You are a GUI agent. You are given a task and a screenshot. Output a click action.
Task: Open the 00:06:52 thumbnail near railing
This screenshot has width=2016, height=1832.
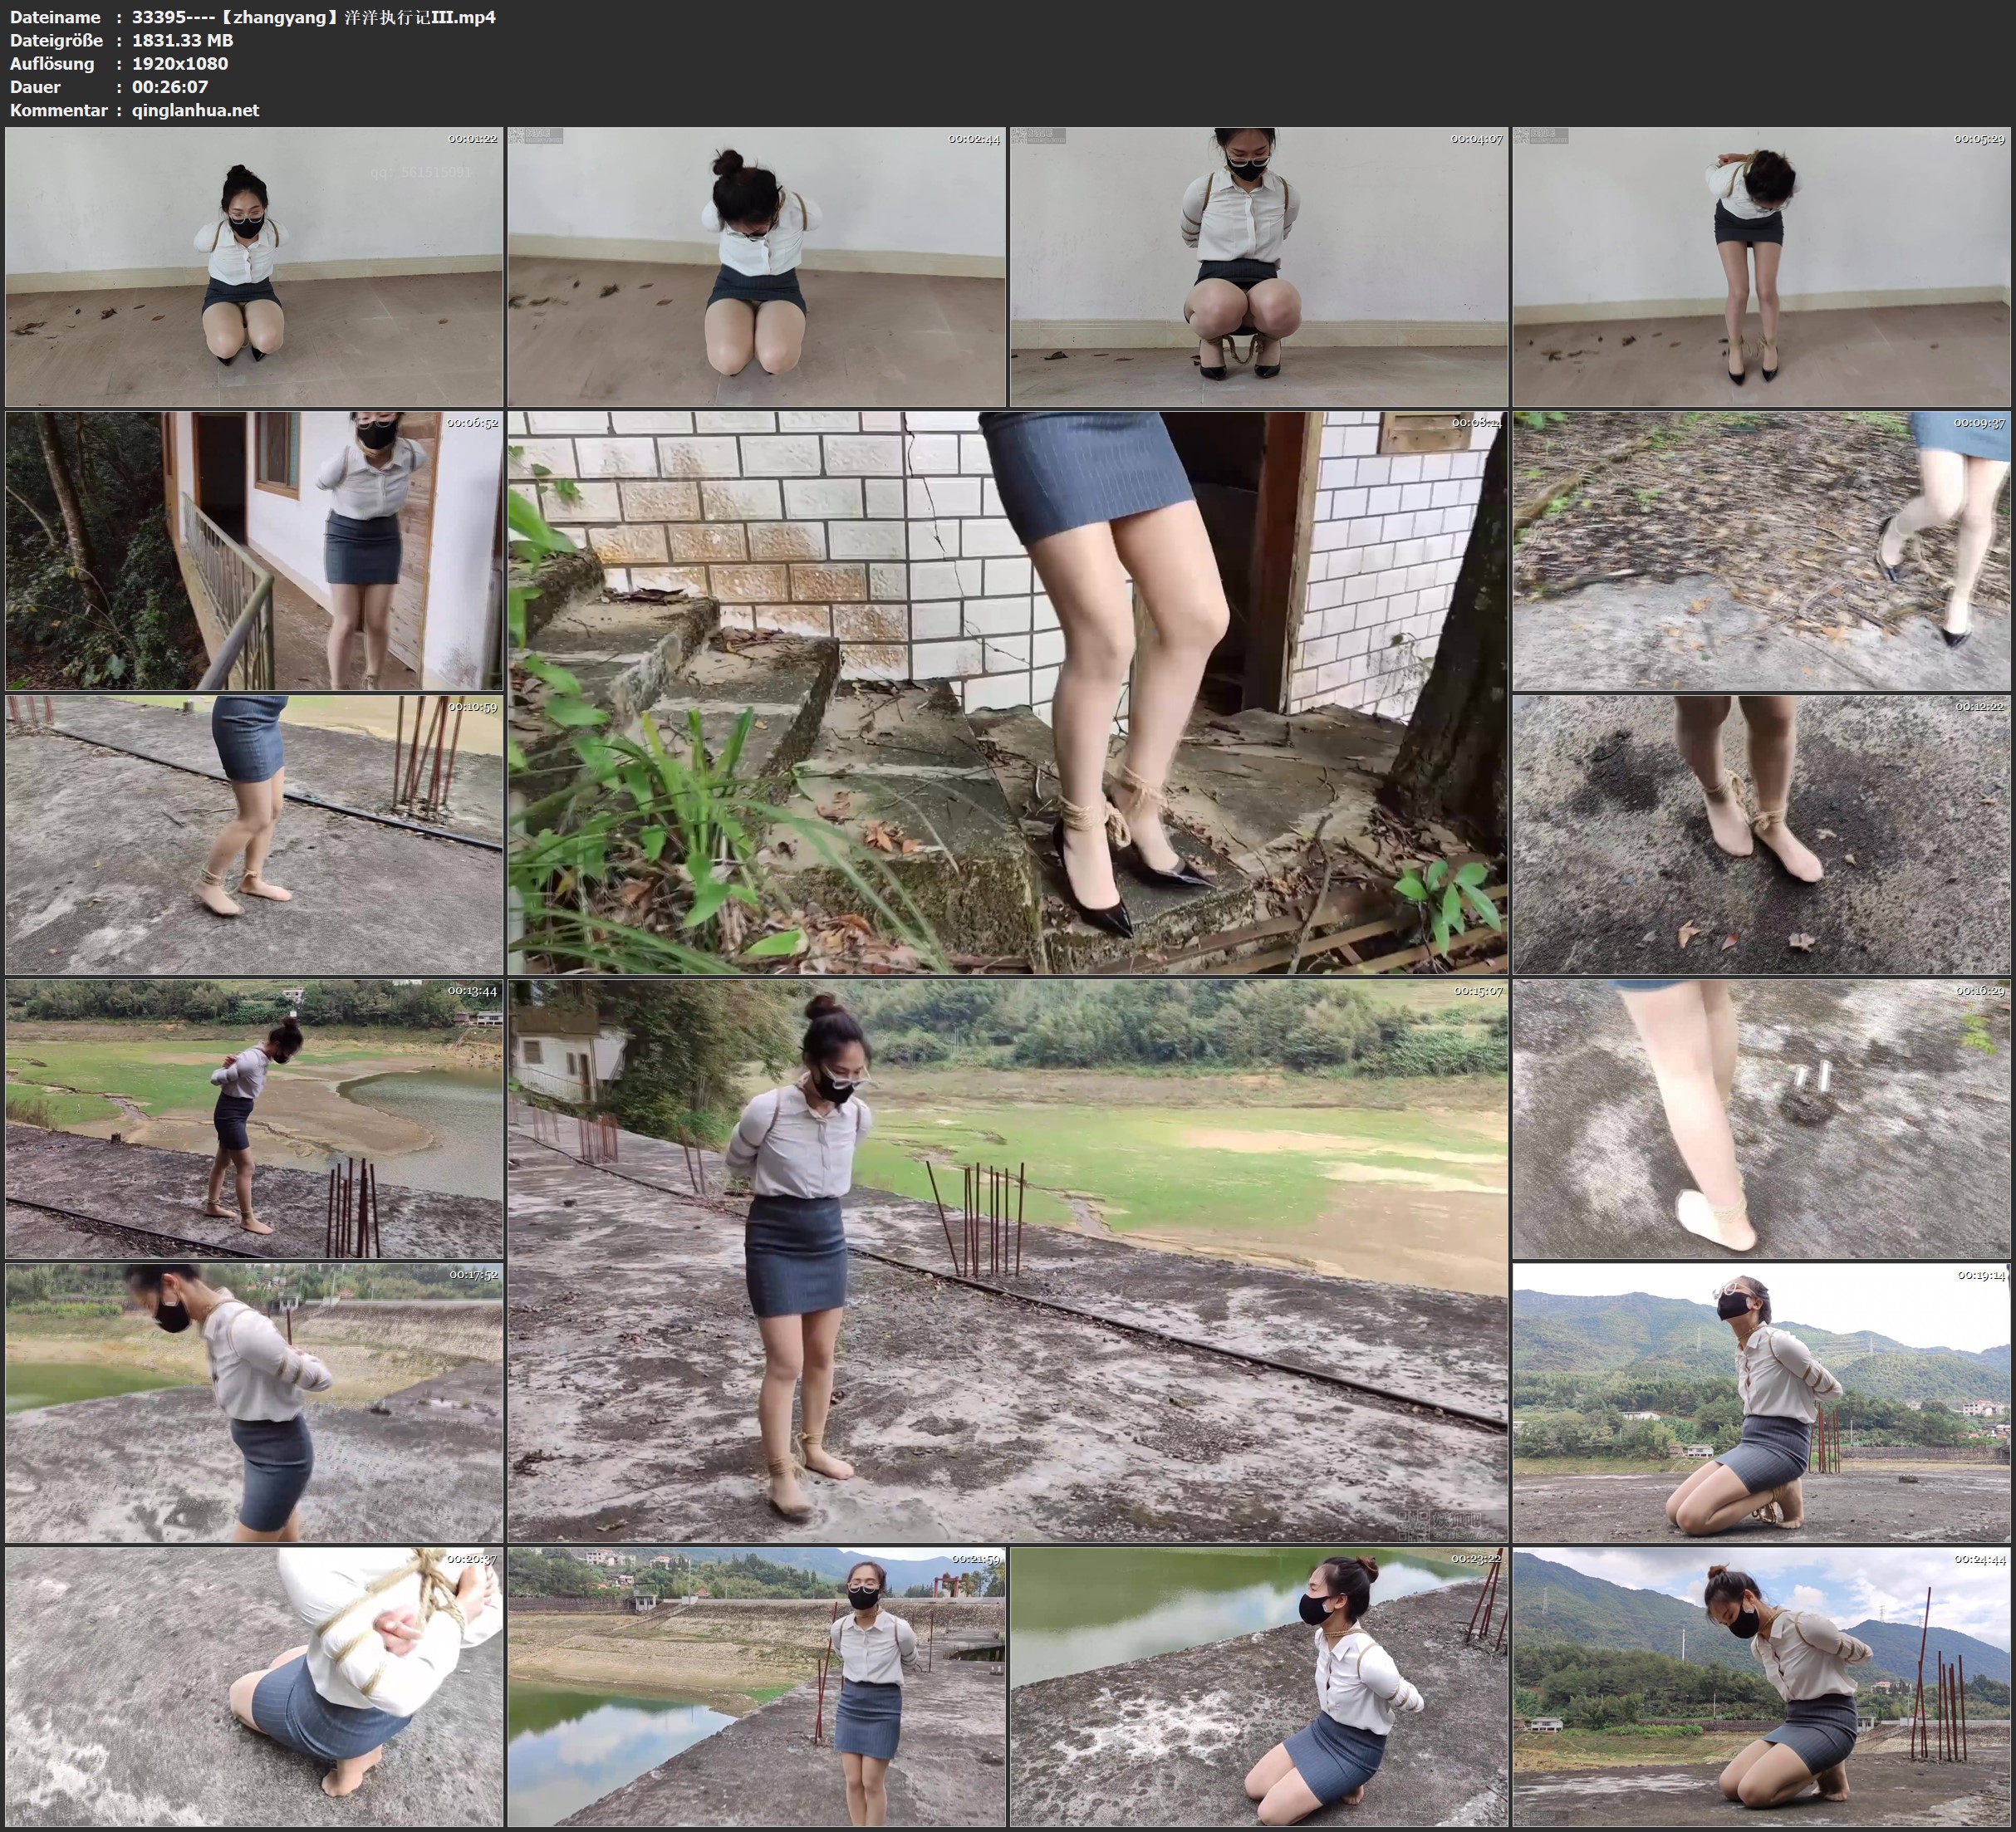254,550
